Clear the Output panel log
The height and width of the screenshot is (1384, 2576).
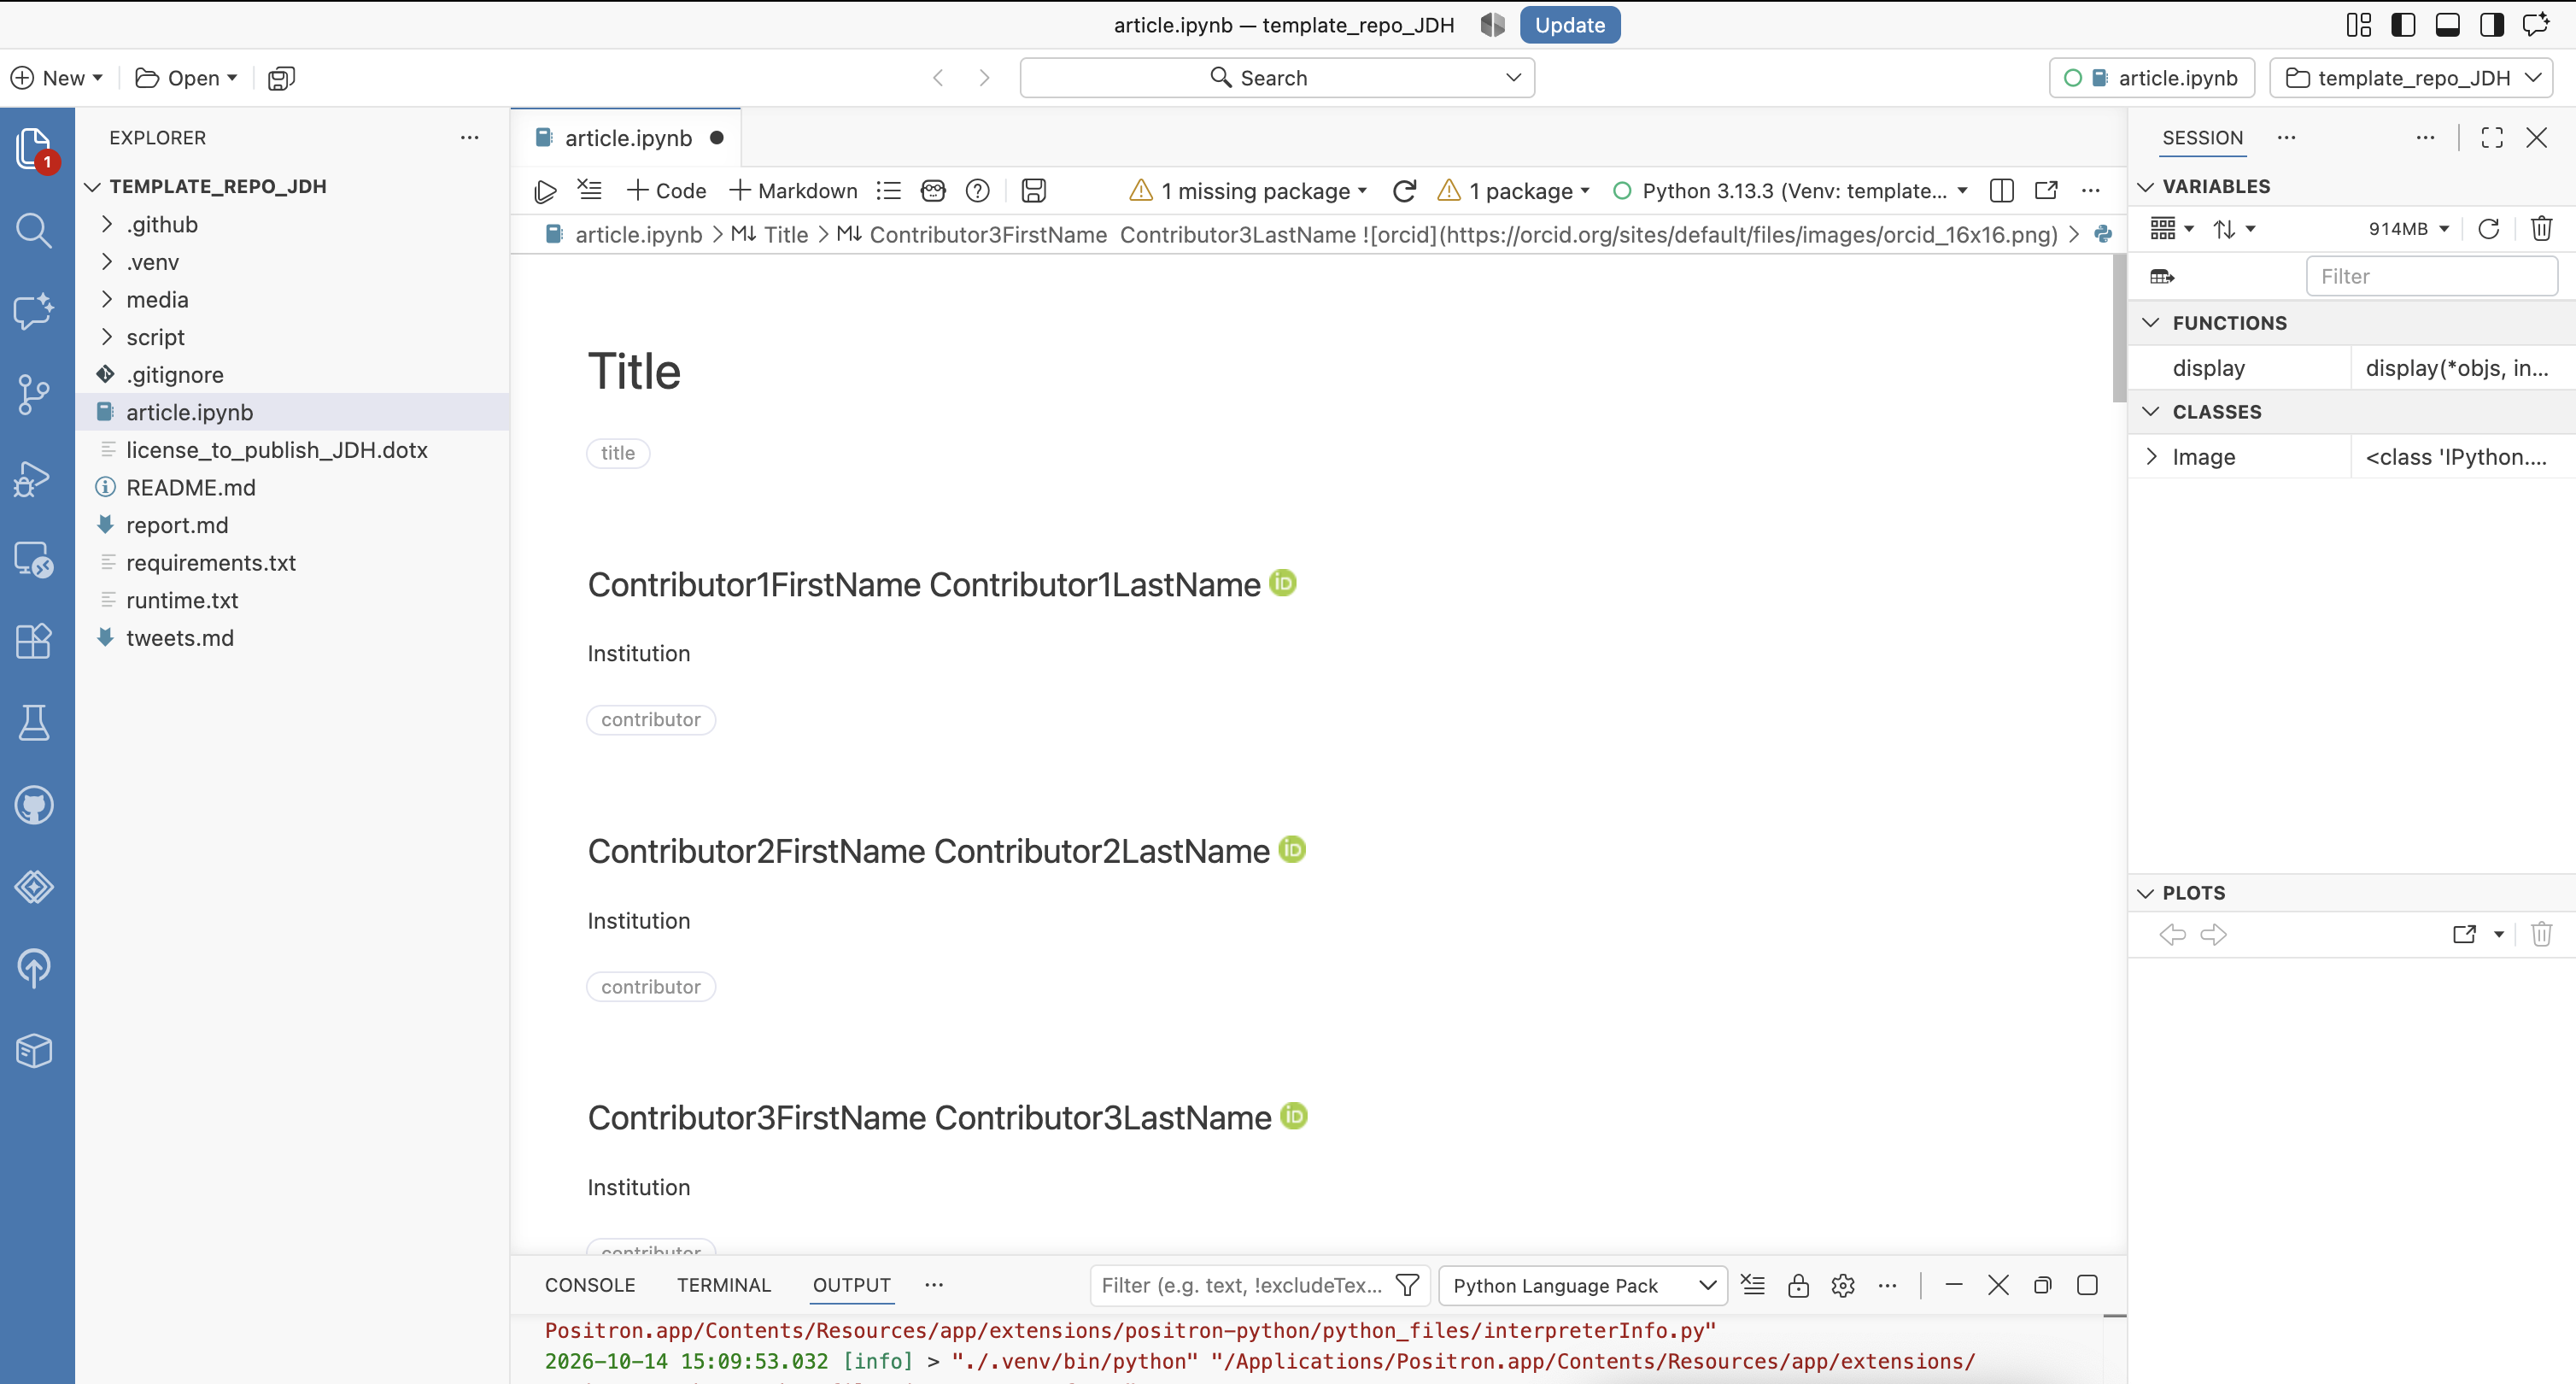coord(1753,1285)
